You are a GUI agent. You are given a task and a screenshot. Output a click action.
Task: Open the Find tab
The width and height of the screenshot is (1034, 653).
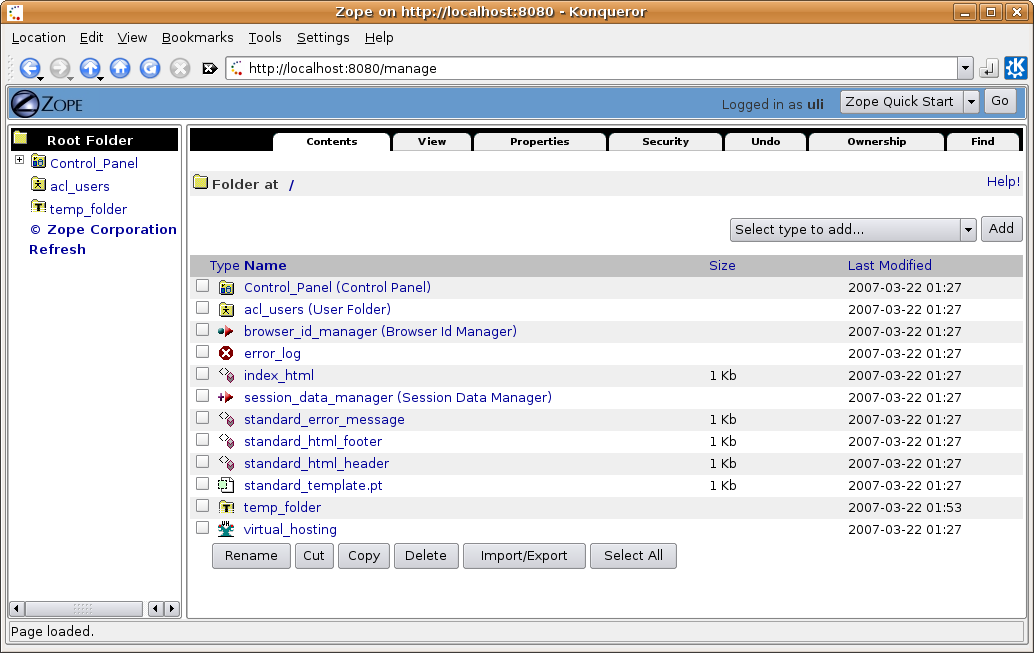coord(983,142)
